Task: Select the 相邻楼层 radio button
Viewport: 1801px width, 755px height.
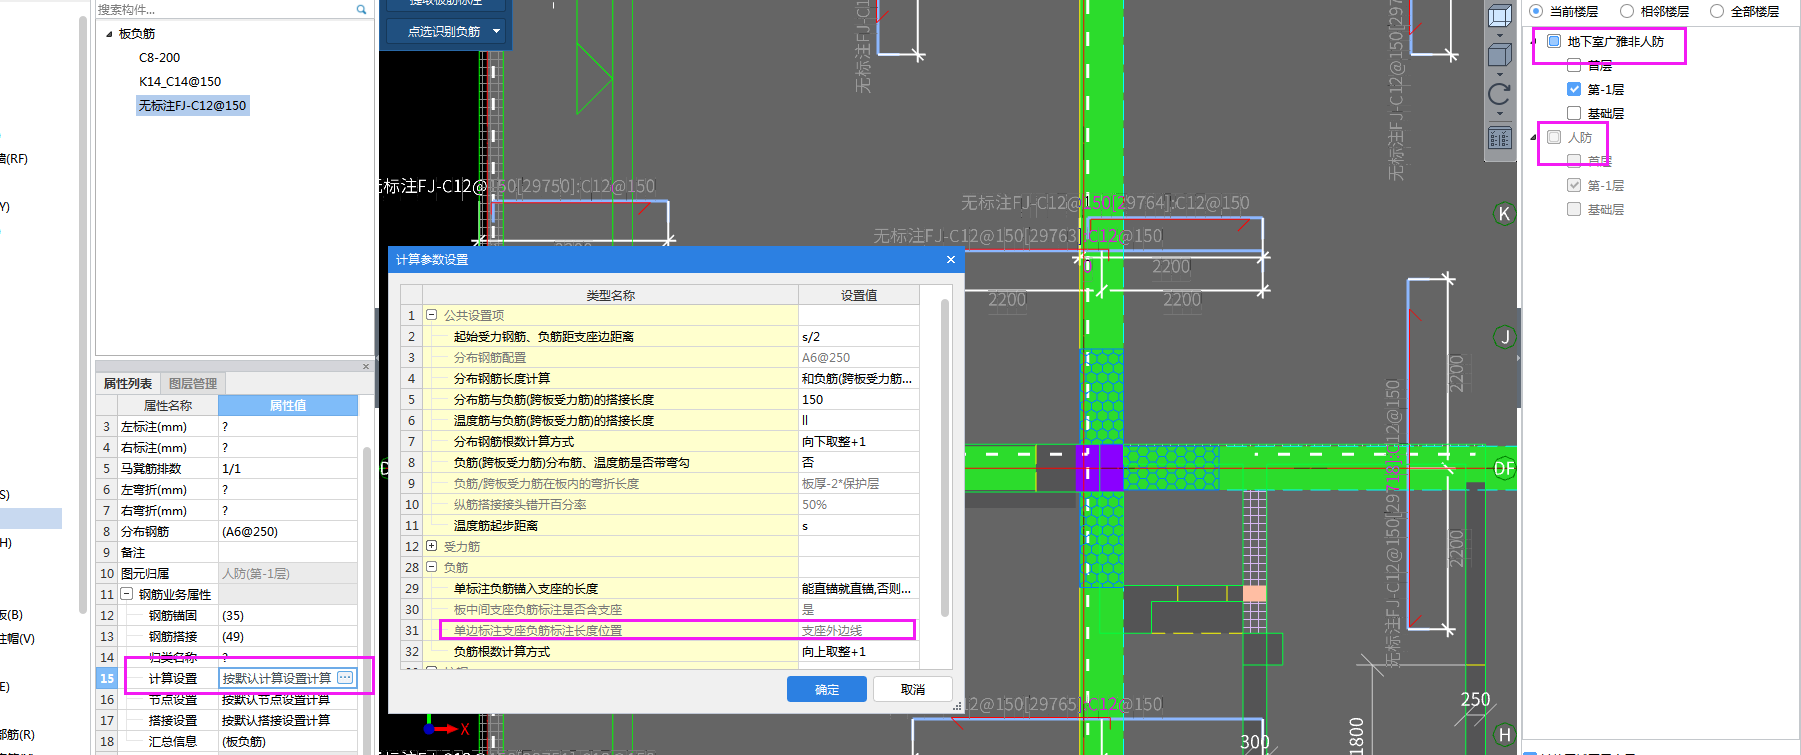Action: (1627, 11)
